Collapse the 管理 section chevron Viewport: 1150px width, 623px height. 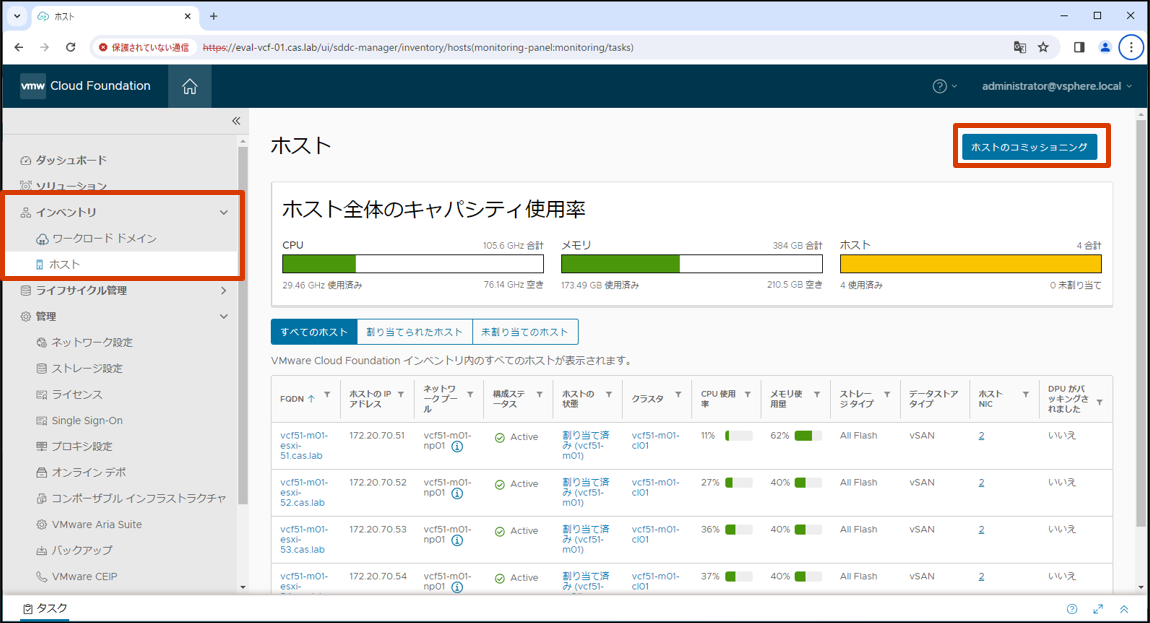click(x=224, y=316)
